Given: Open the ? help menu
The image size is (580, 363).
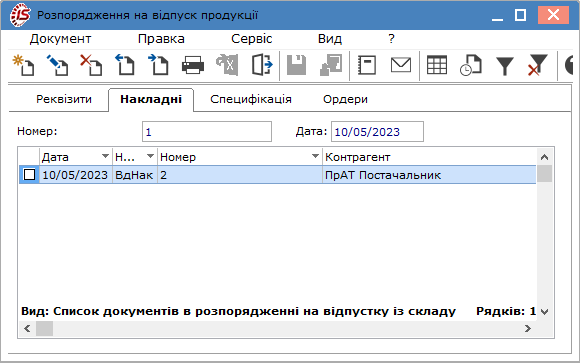Looking at the screenshot, I should [x=391, y=39].
